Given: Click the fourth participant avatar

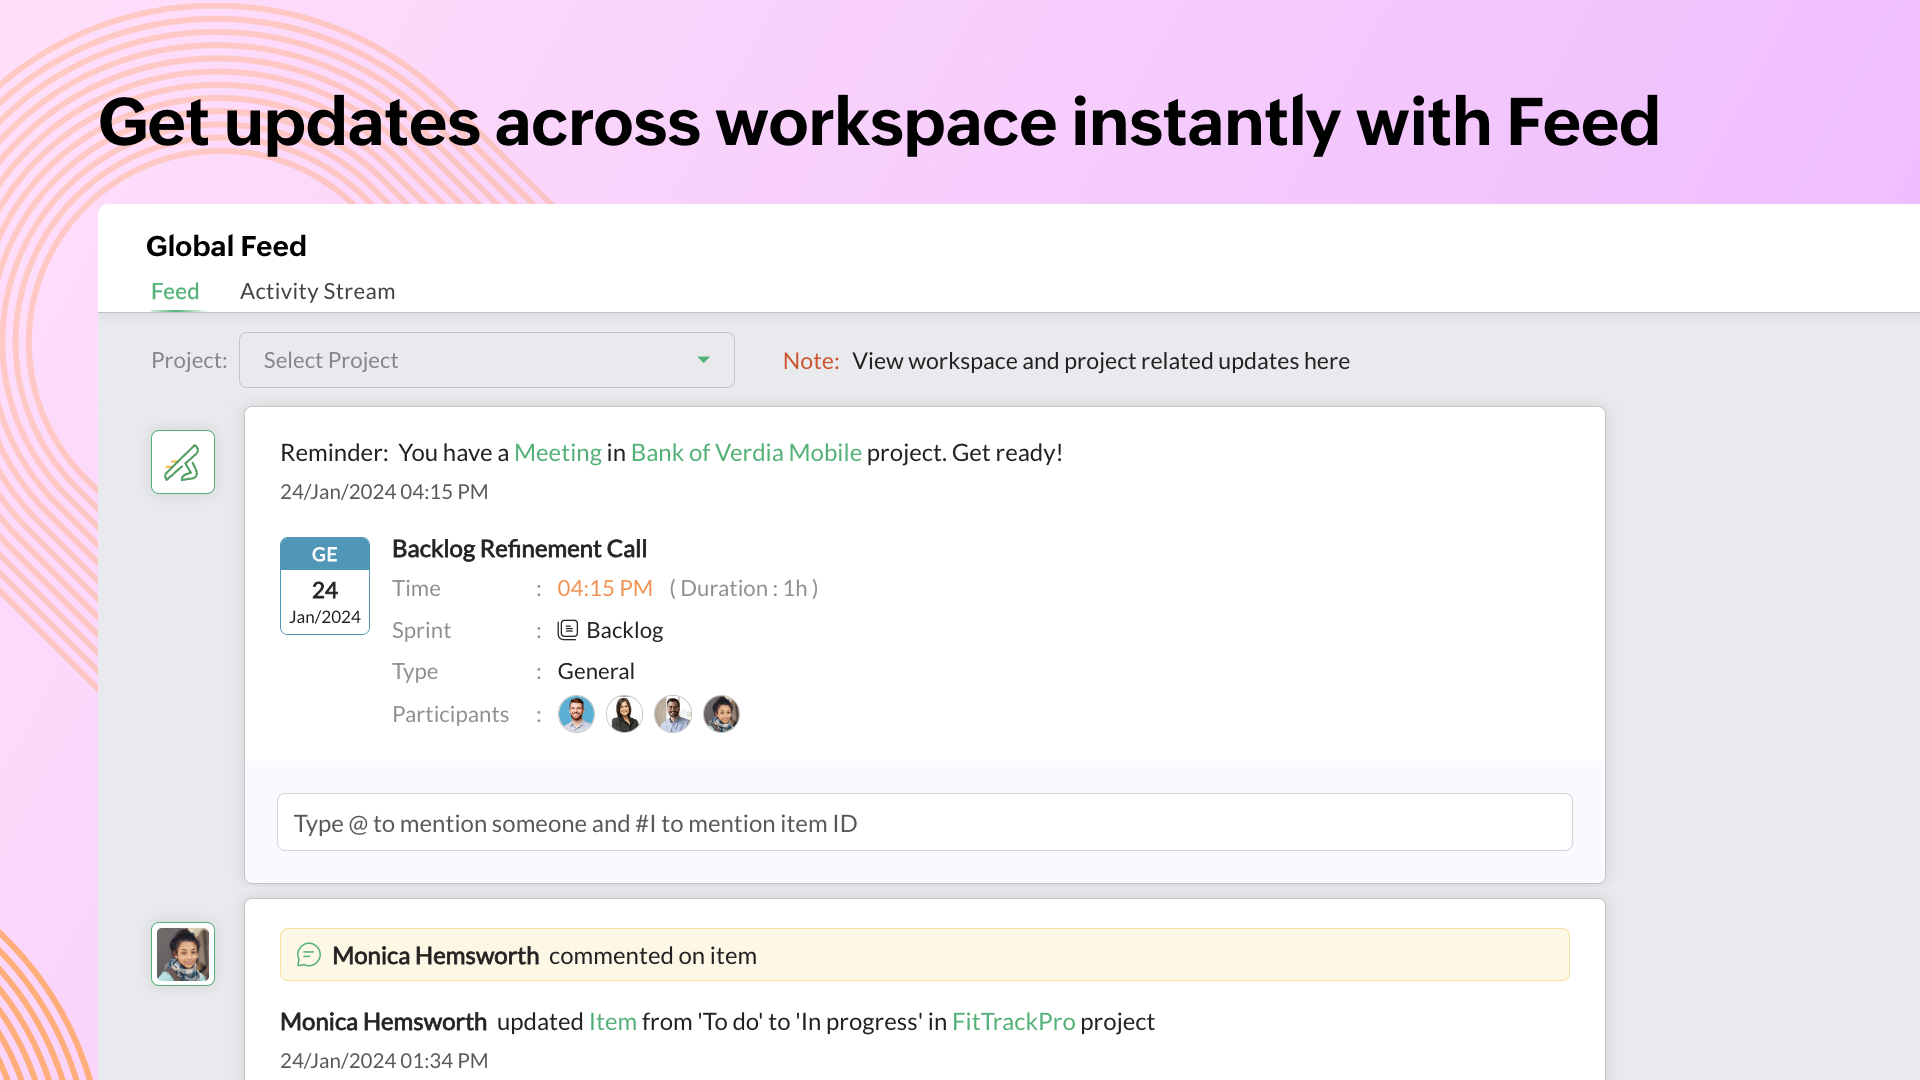Looking at the screenshot, I should [721, 714].
